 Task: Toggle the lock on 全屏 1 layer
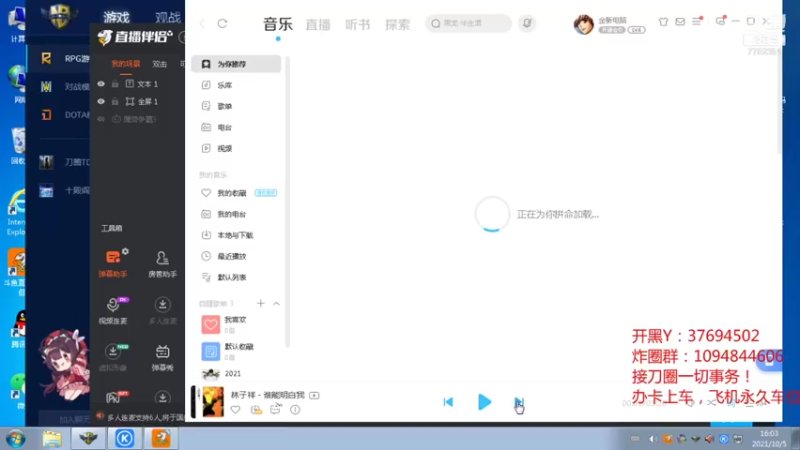pyautogui.click(x=115, y=102)
